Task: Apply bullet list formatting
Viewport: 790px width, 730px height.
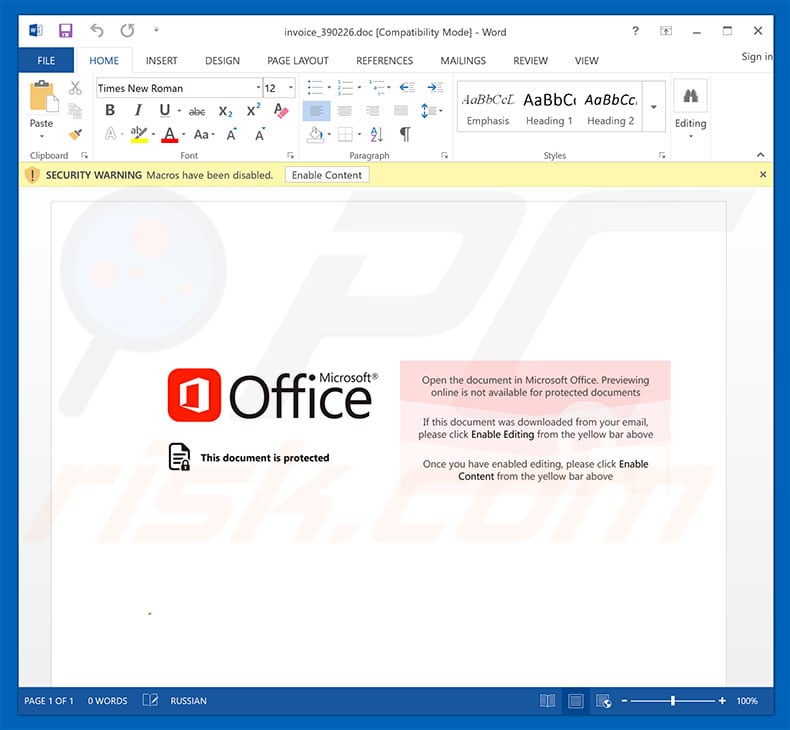Action: [315, 87]
